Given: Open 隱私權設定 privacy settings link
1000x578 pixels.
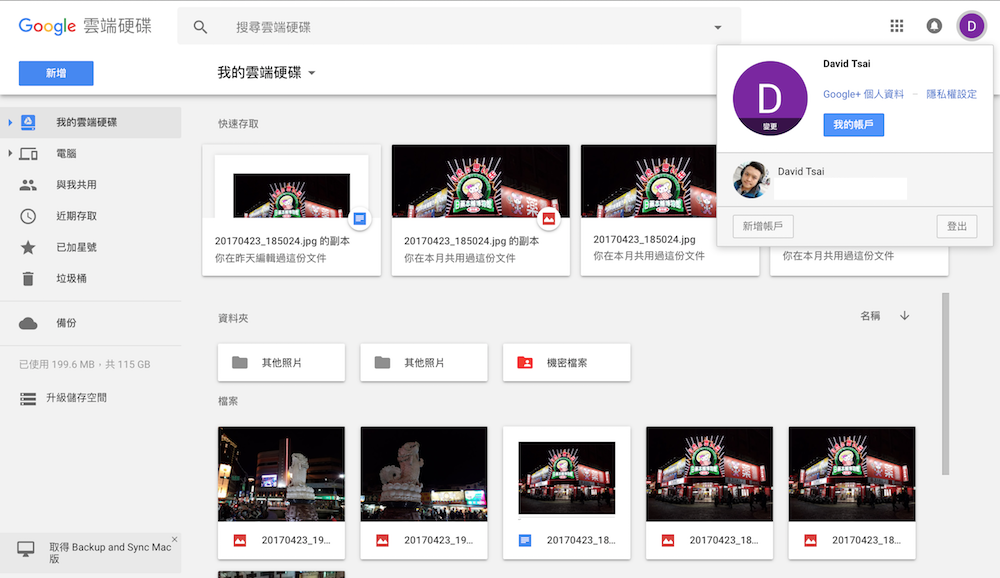Looking at the screenshot, I should [953, 92].
